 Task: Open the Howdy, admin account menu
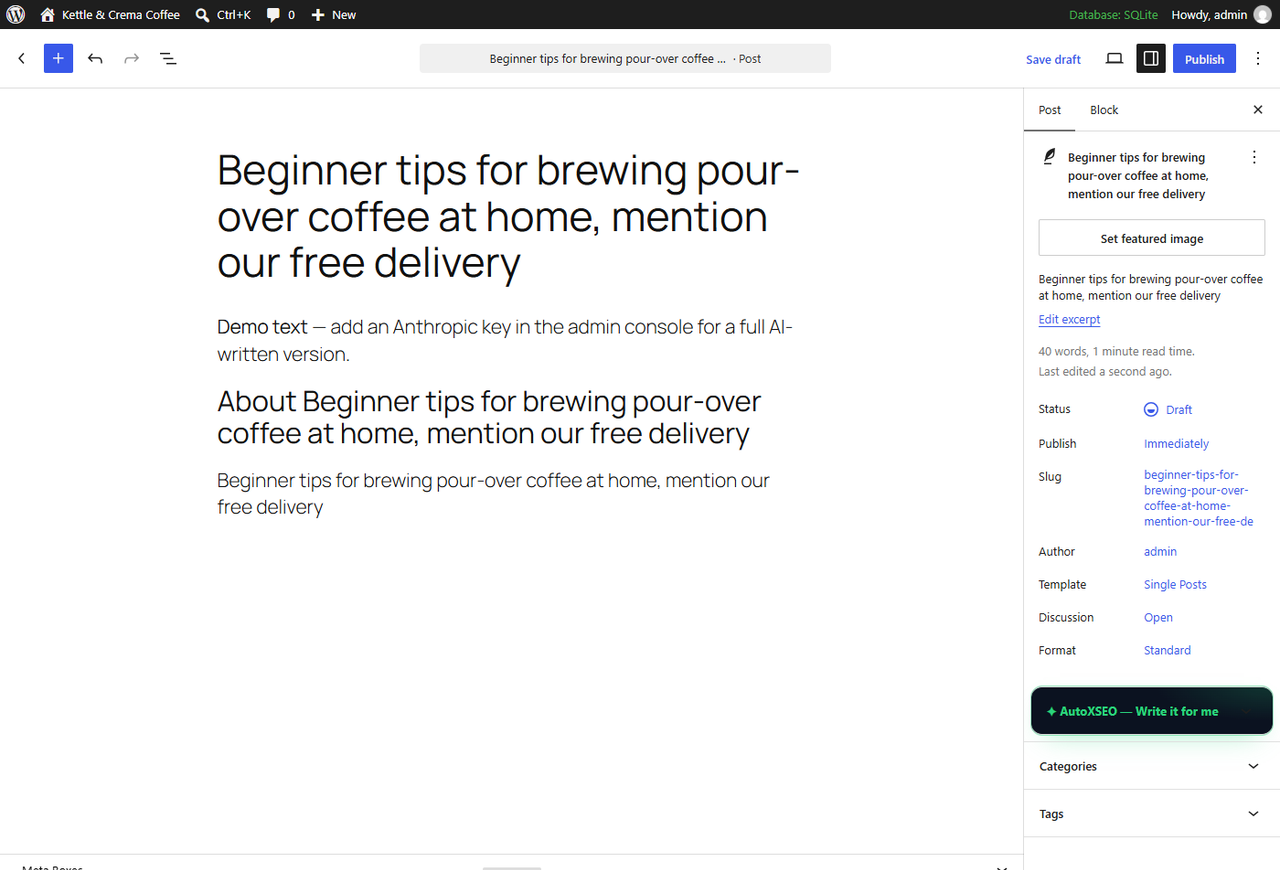tap(1221, 15)
